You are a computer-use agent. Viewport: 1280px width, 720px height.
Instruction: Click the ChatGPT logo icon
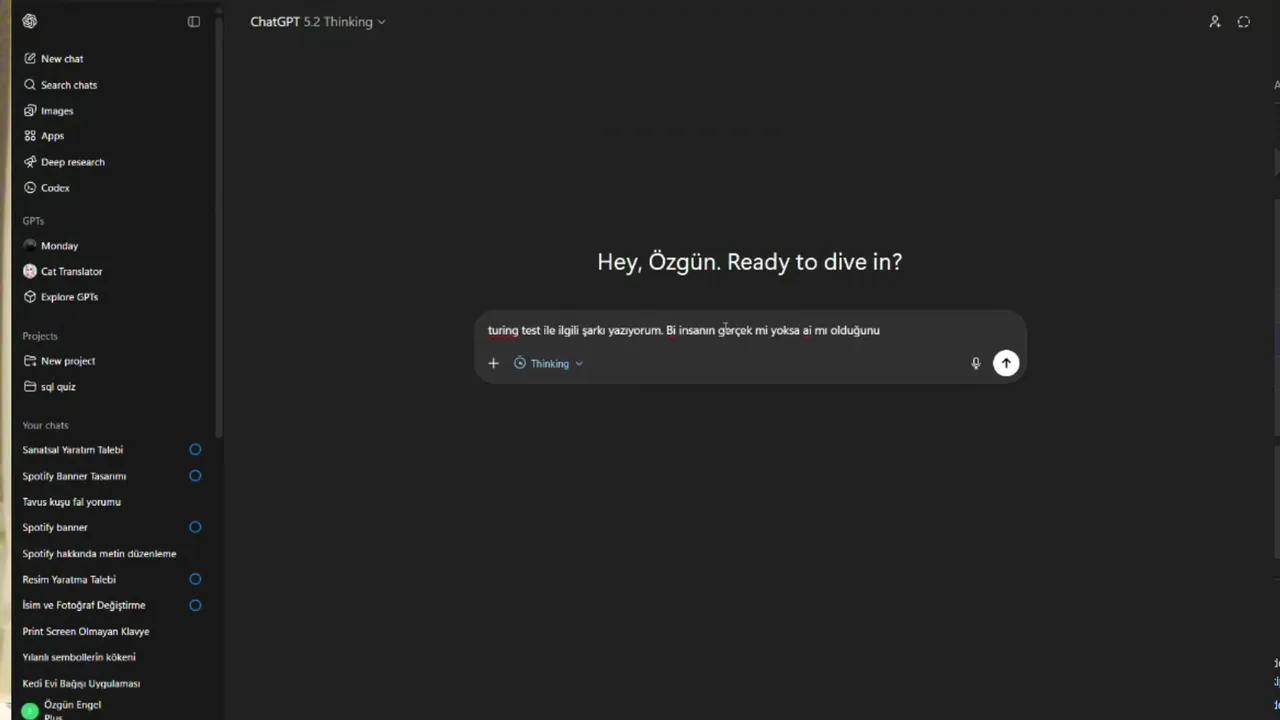pyautogui.click(x=30, y=21)
